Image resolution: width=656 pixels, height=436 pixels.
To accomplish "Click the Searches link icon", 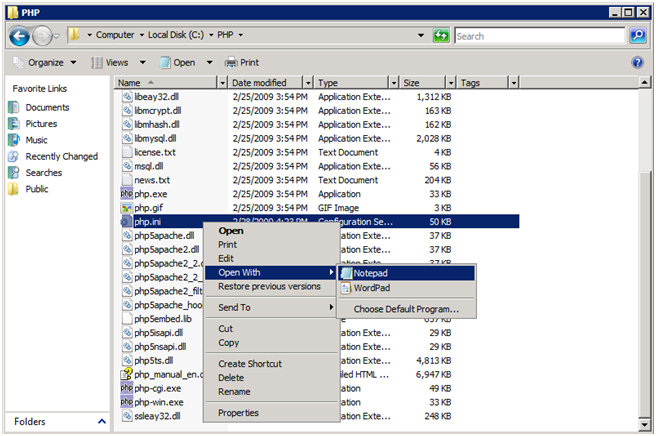I will coord(14,173).
